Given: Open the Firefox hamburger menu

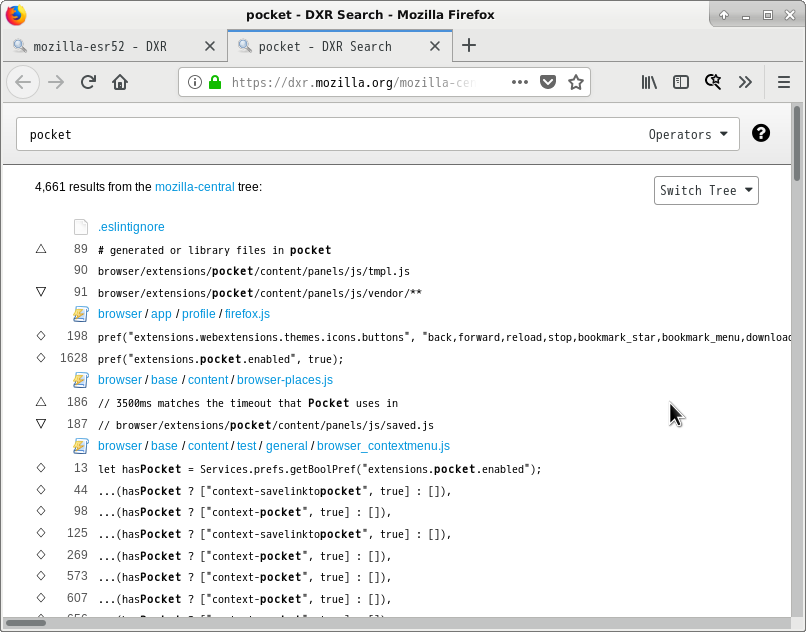Looking at the screenshot, I should (783, 82).
